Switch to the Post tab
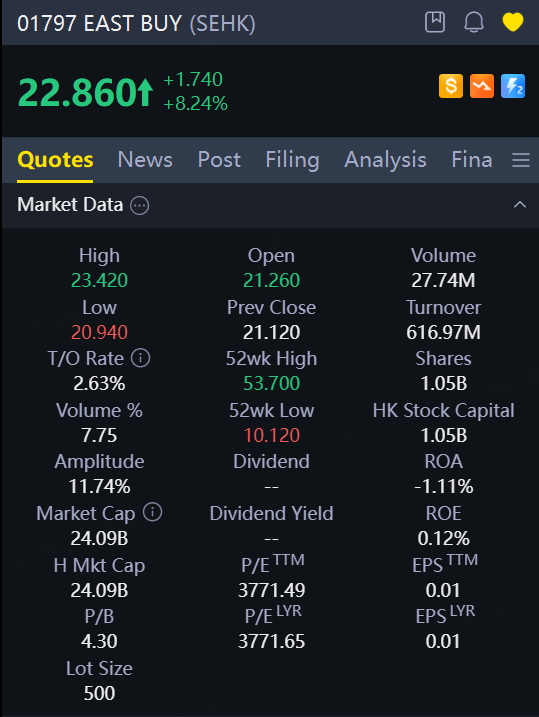 click(x=219, y=160)
